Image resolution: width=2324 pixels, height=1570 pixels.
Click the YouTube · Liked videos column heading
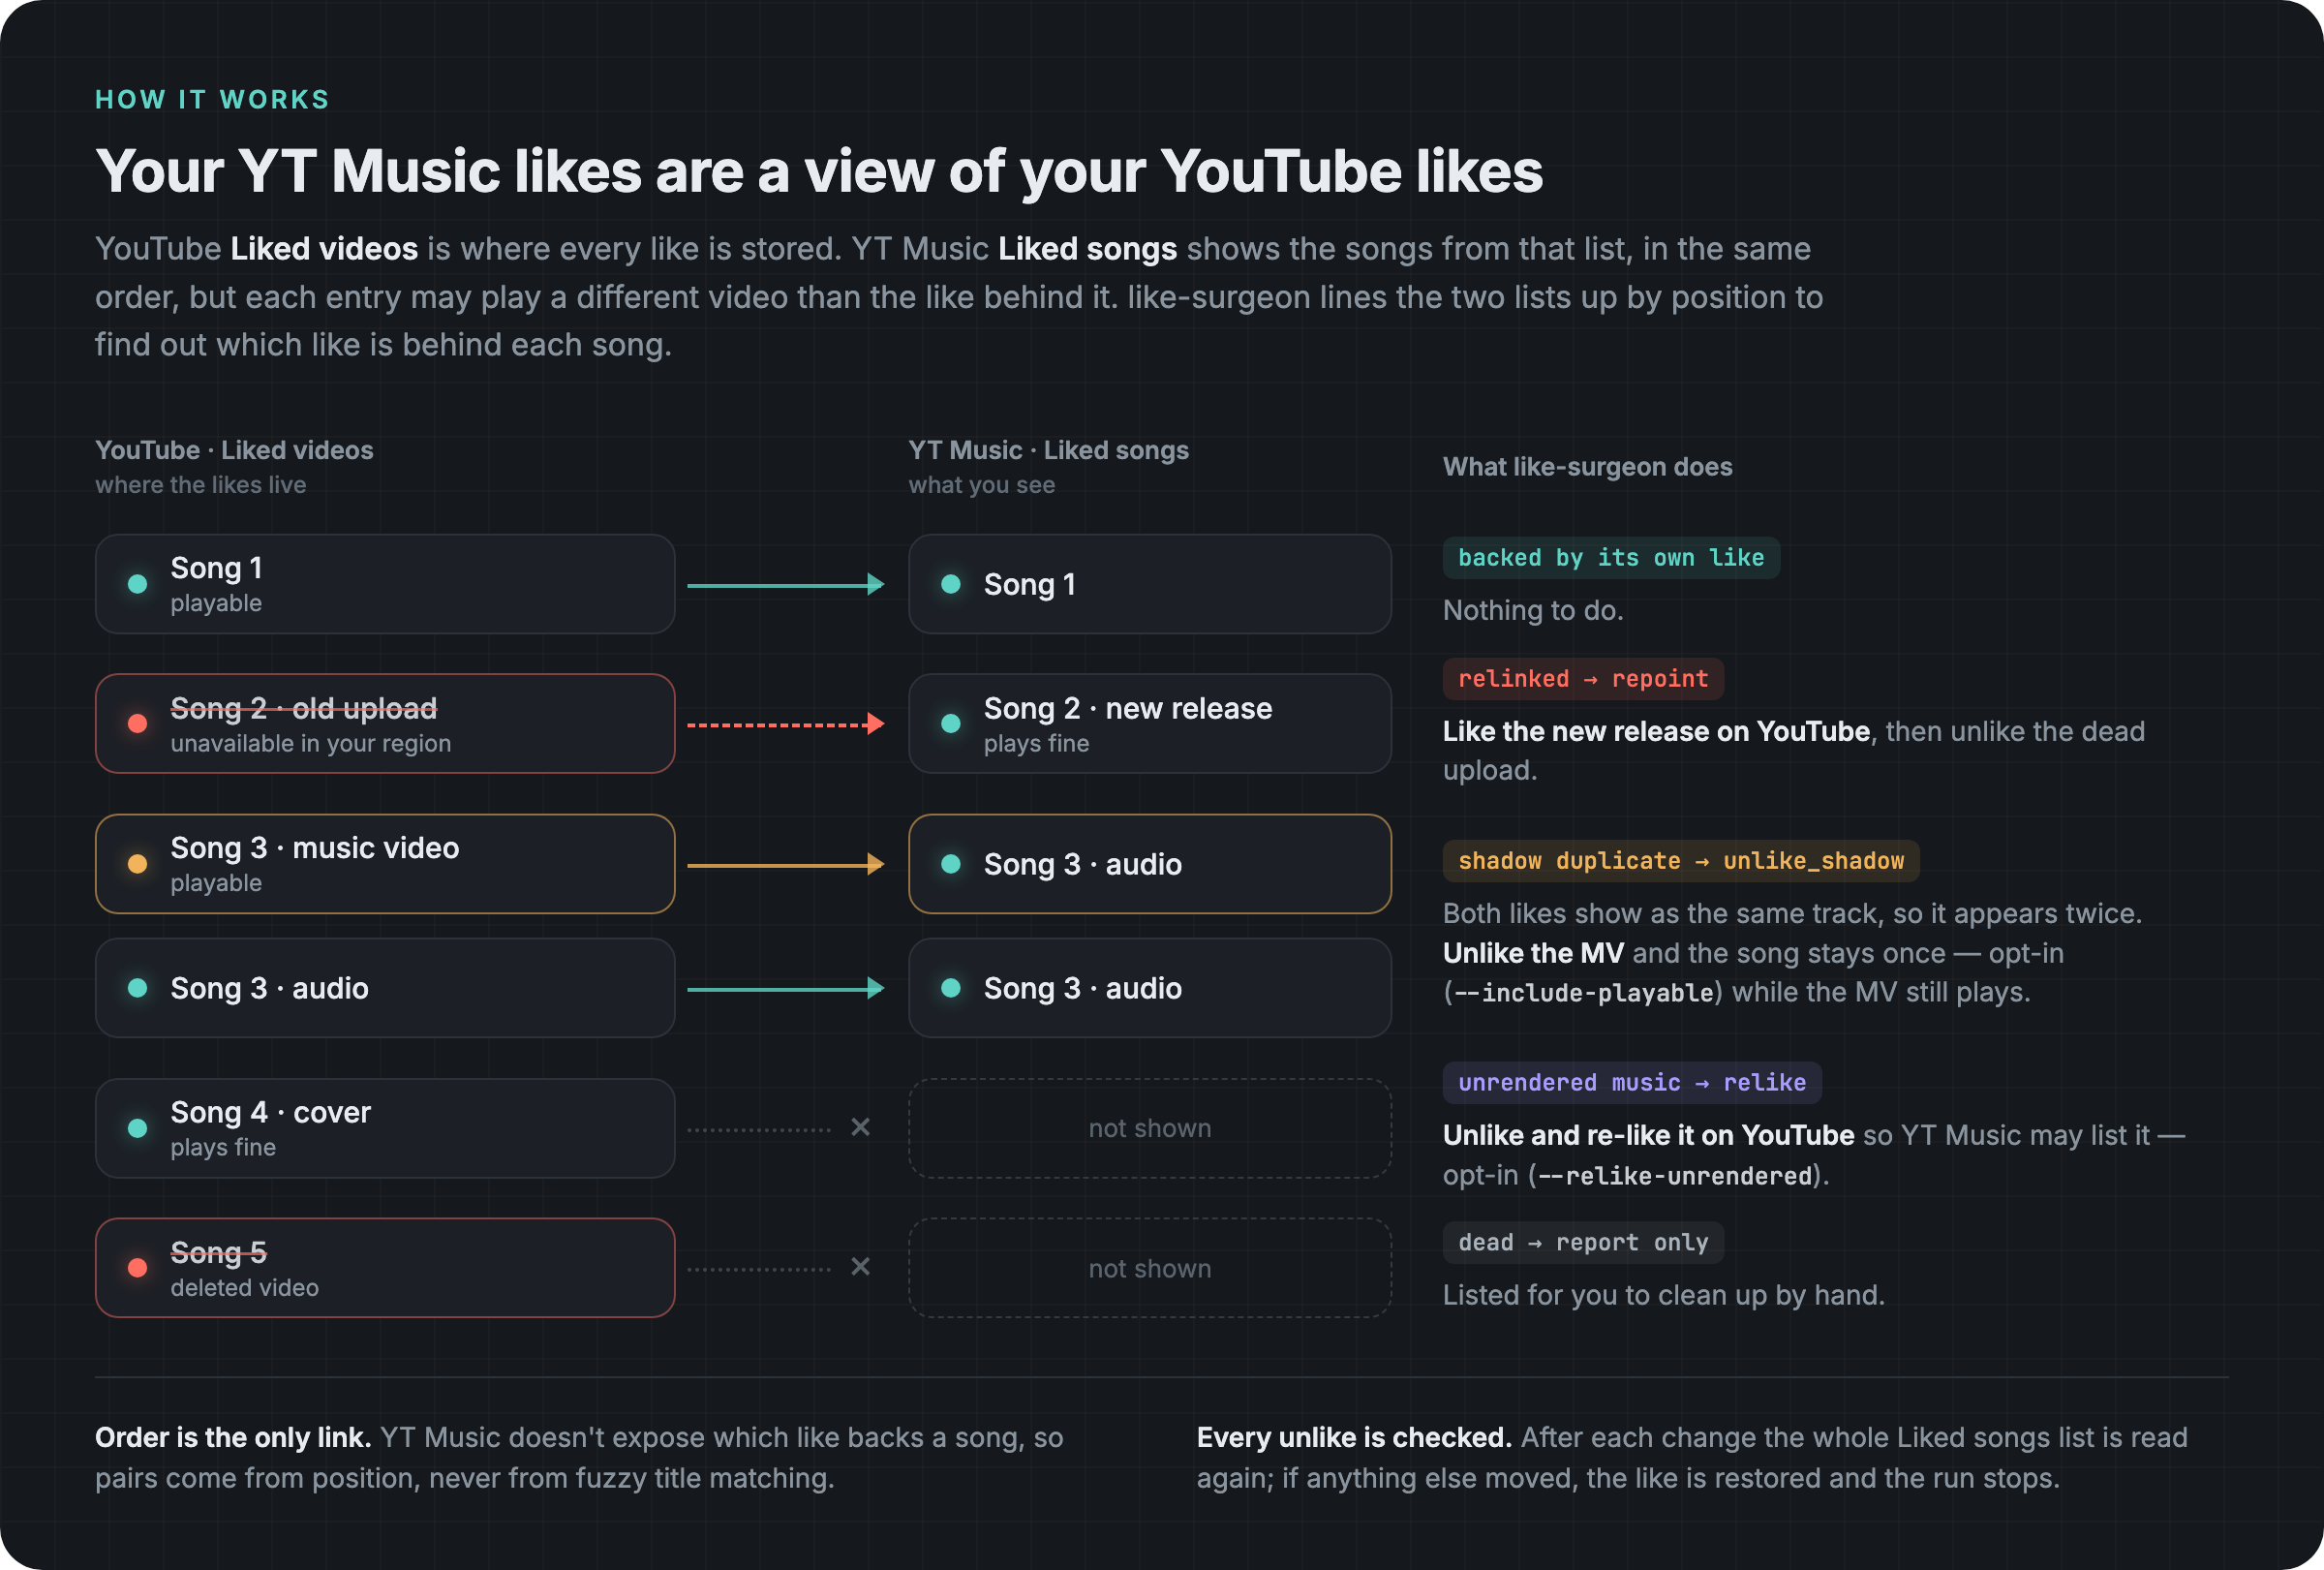pyautogui.click(x=234, y=451)
